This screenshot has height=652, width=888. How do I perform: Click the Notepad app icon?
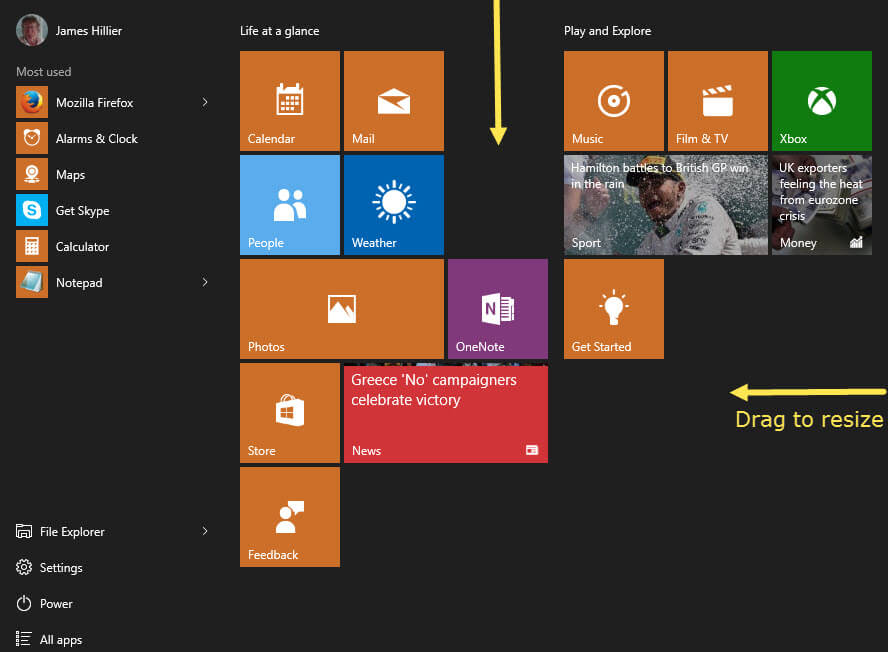32,282
